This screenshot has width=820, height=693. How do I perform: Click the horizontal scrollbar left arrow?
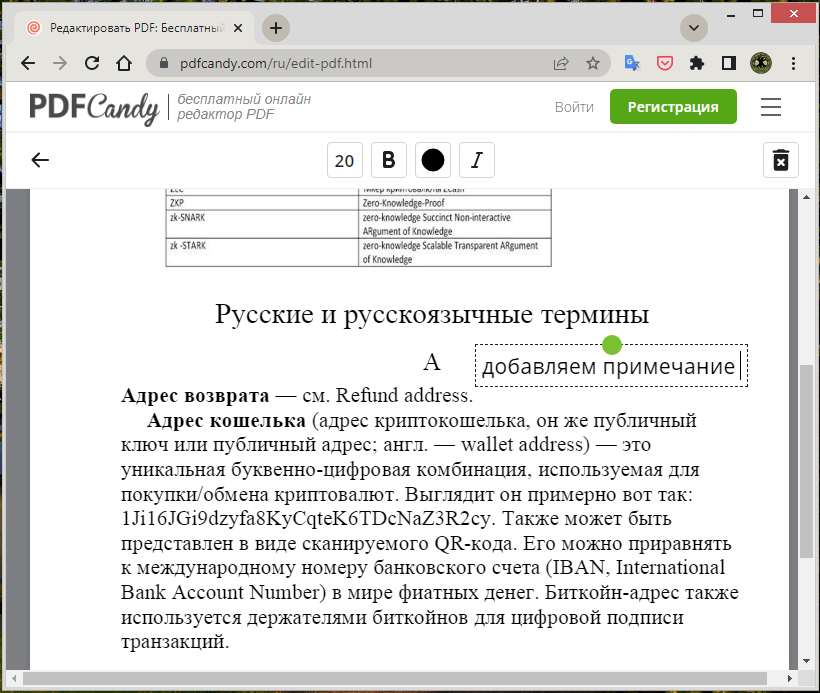click(14, 679)
